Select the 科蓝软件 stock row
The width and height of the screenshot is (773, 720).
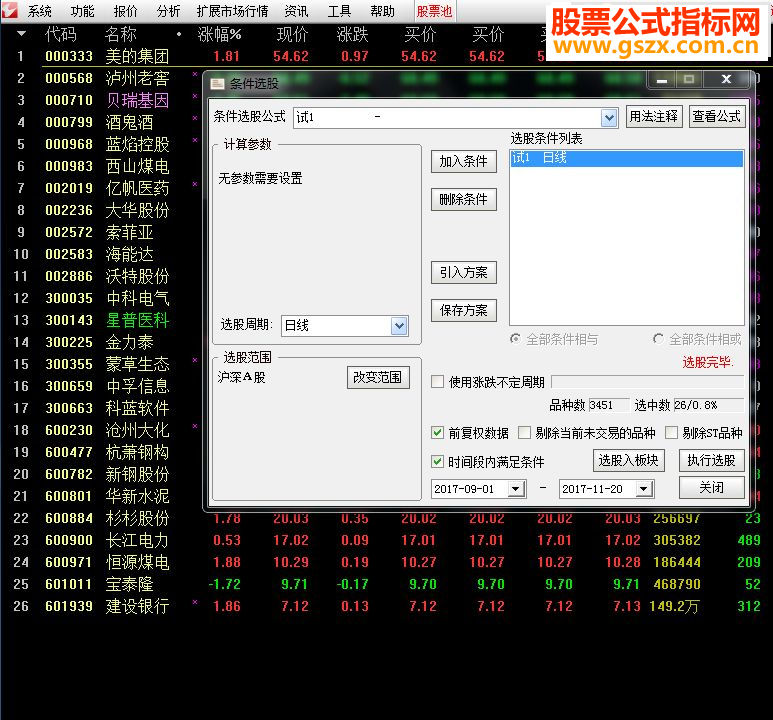[x=138, y=408]
